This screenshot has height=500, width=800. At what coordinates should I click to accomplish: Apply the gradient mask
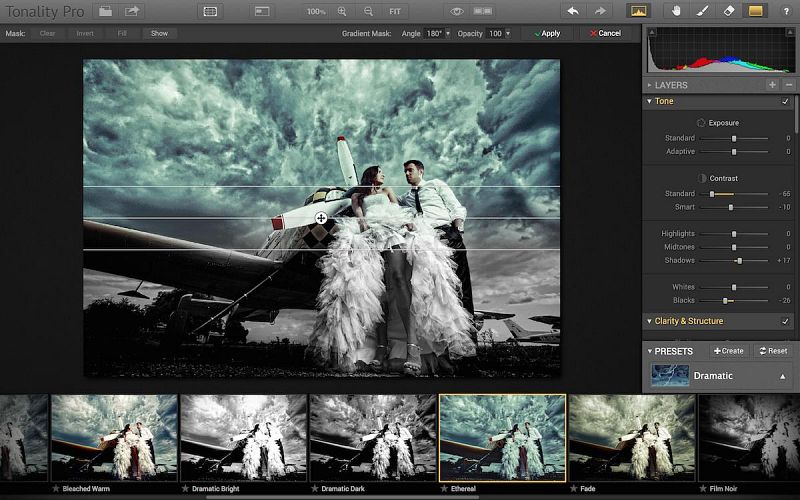(x=548, y=33)
